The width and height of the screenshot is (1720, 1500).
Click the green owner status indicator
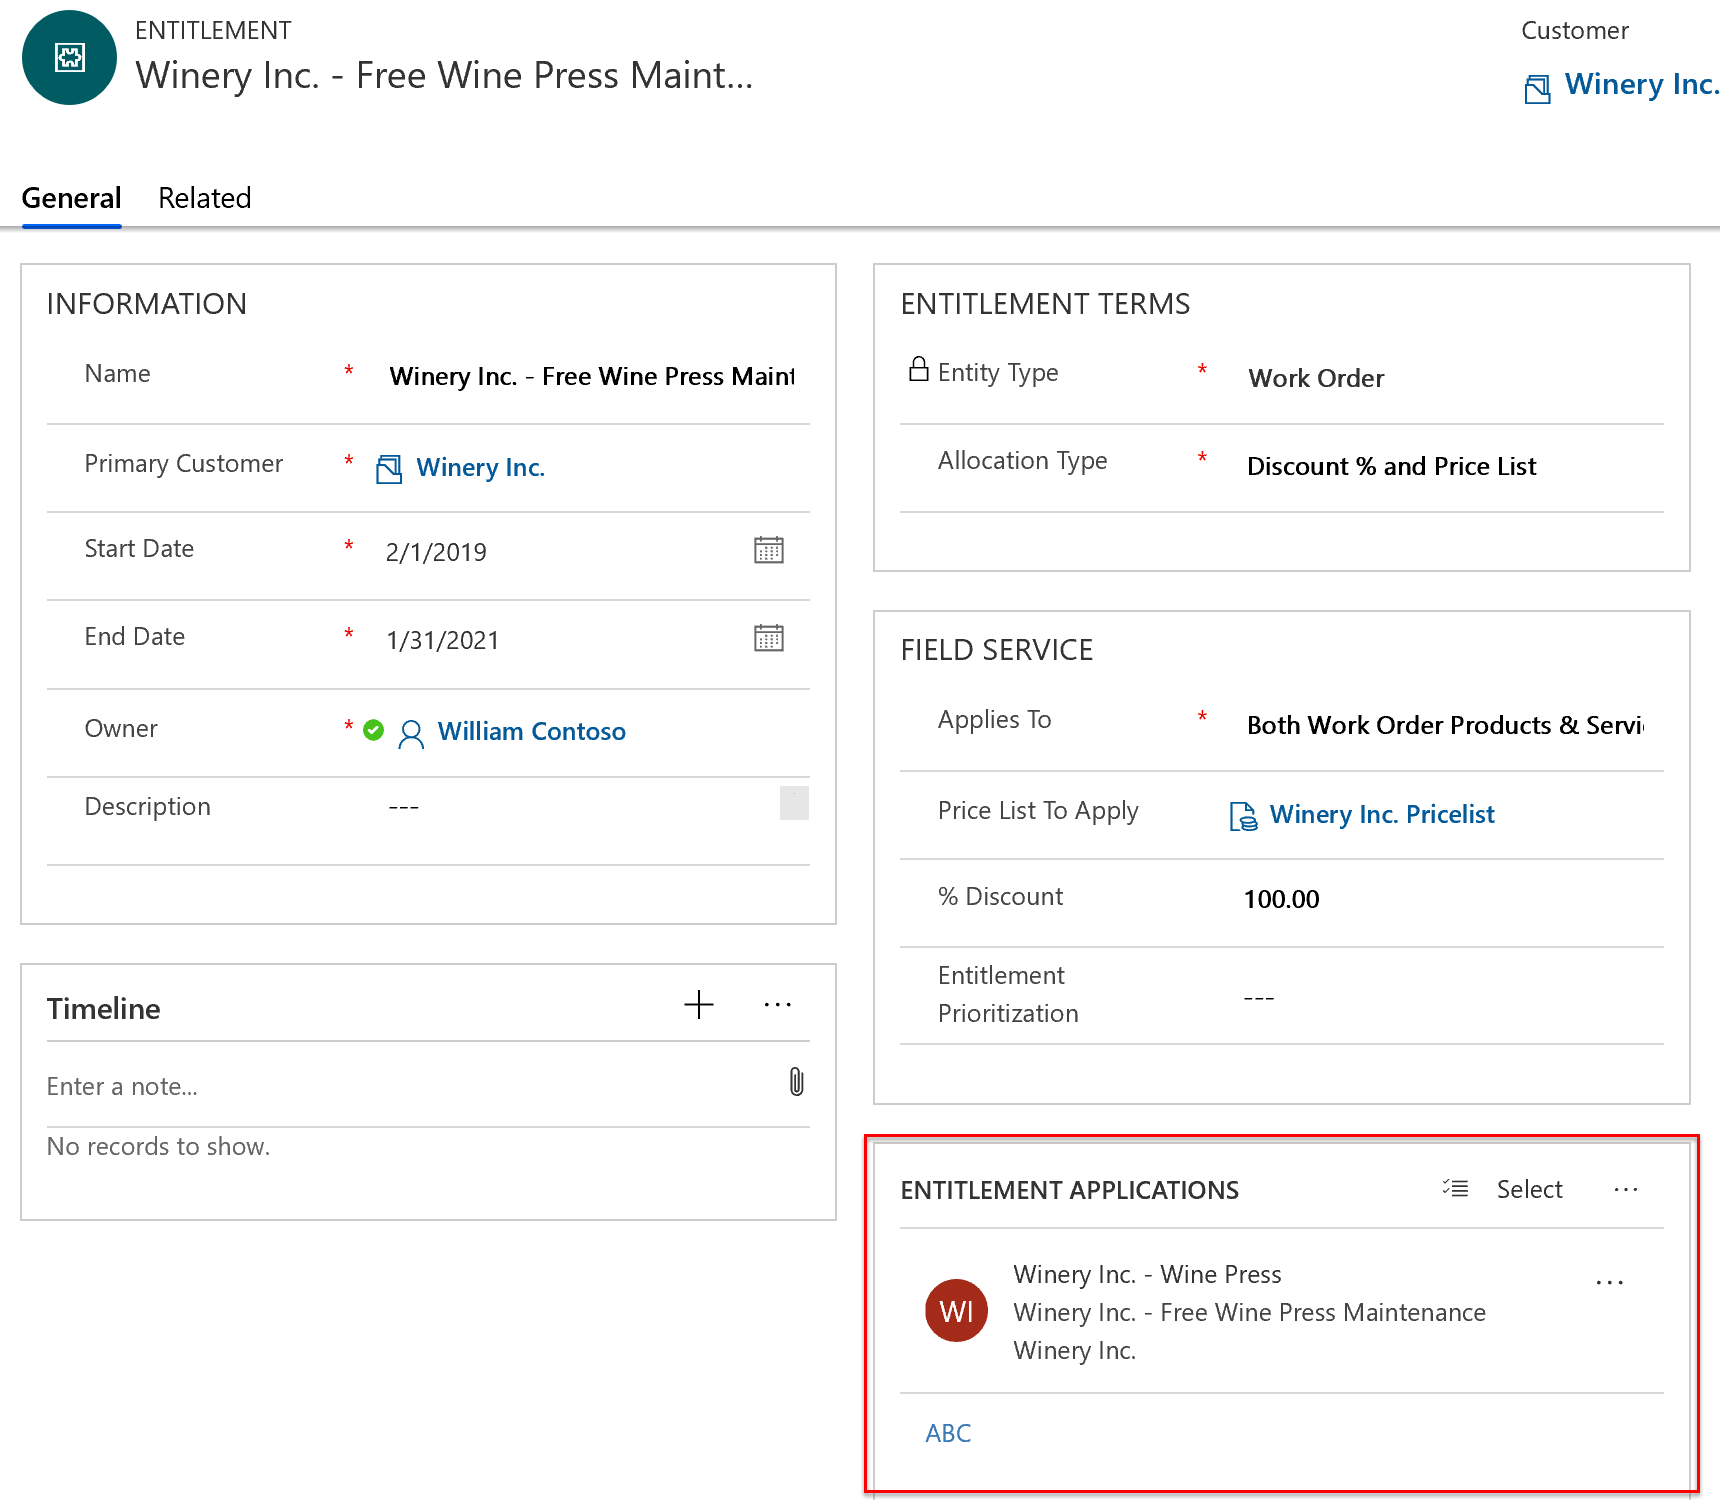click(x=374, y=731)
